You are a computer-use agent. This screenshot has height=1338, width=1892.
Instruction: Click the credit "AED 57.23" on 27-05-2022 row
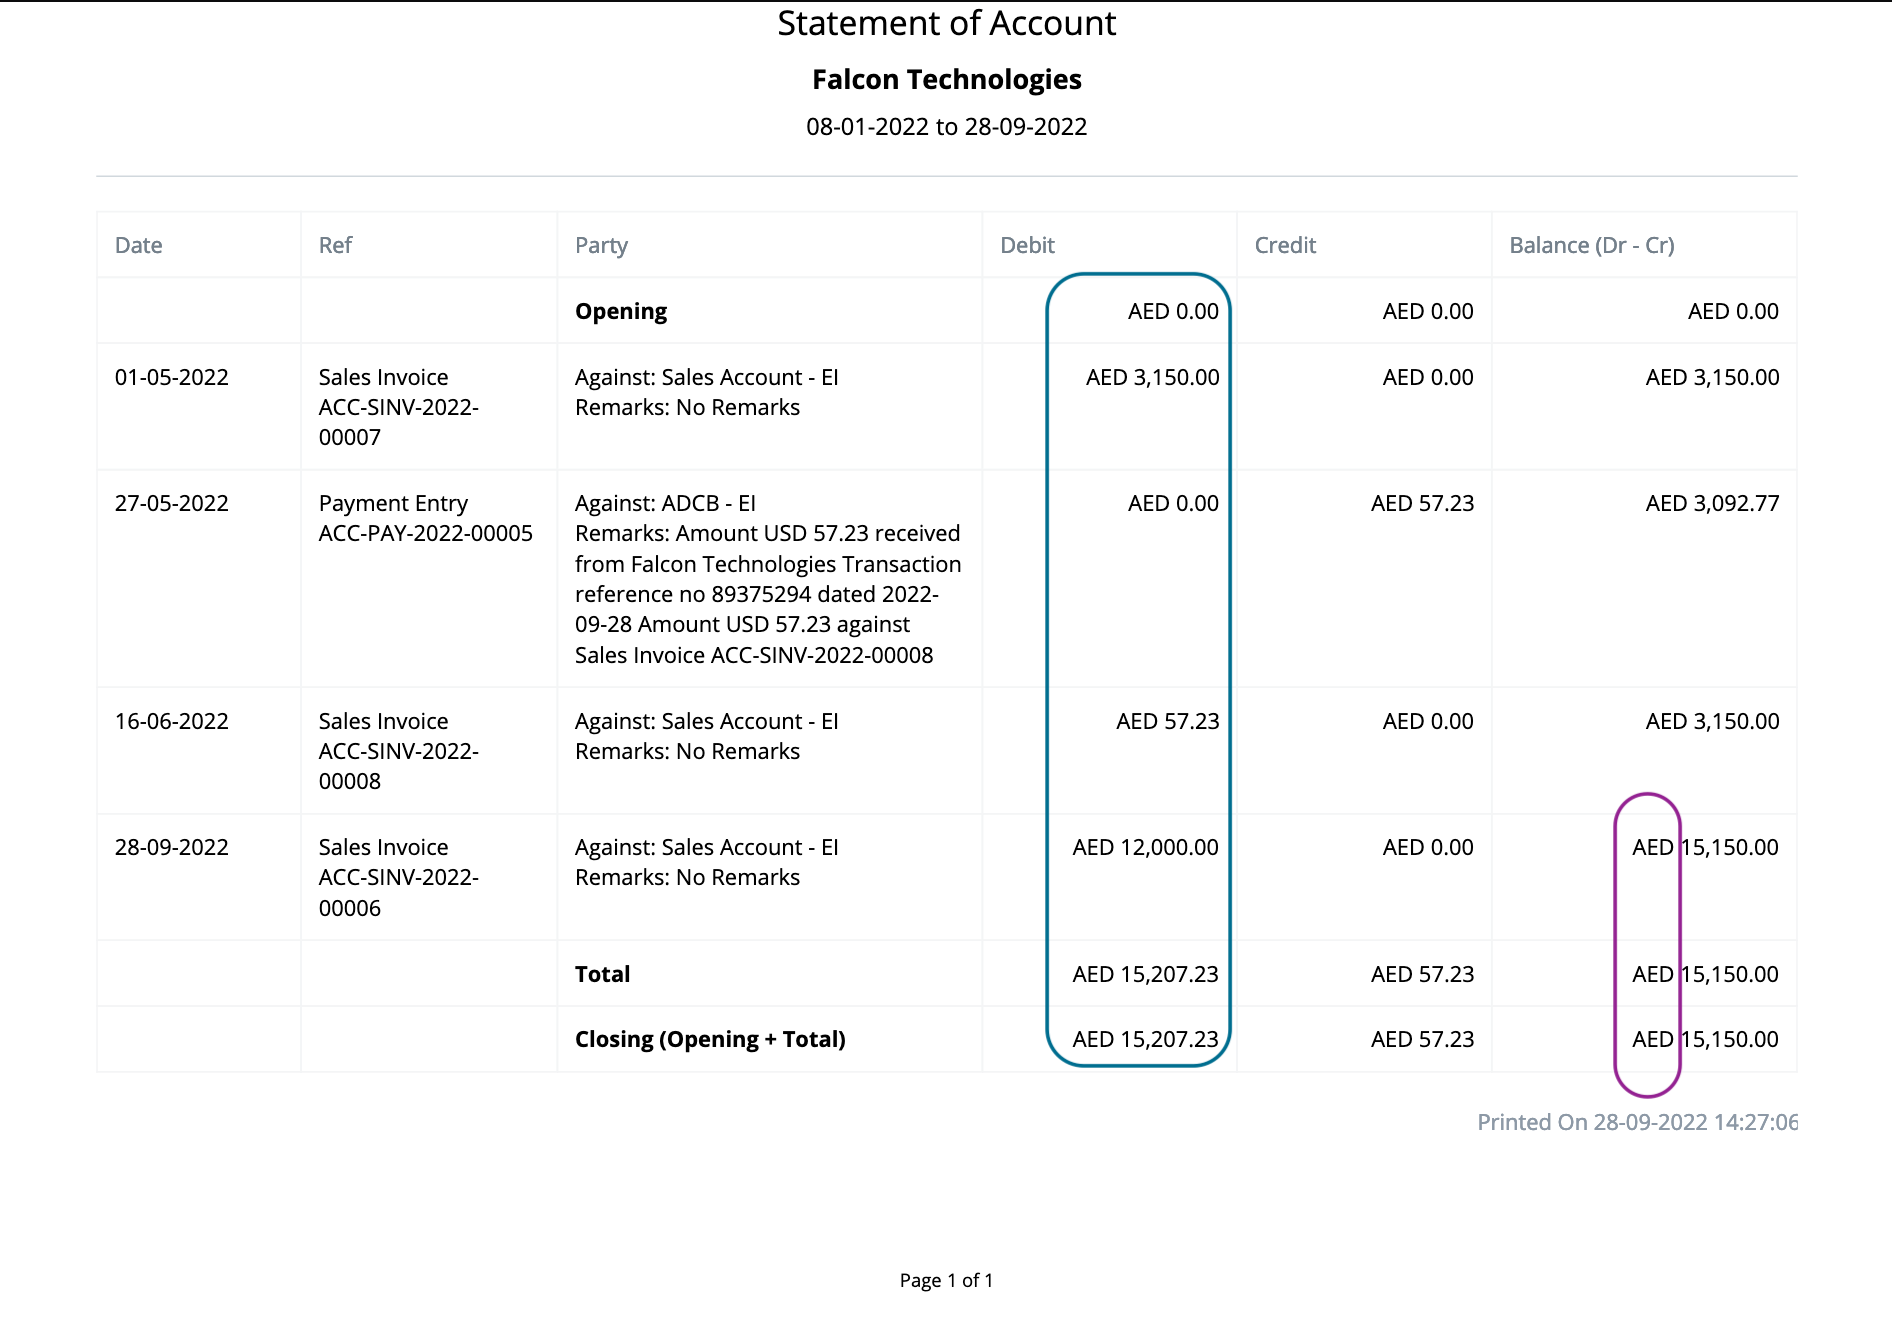[x=1422, y=503]
